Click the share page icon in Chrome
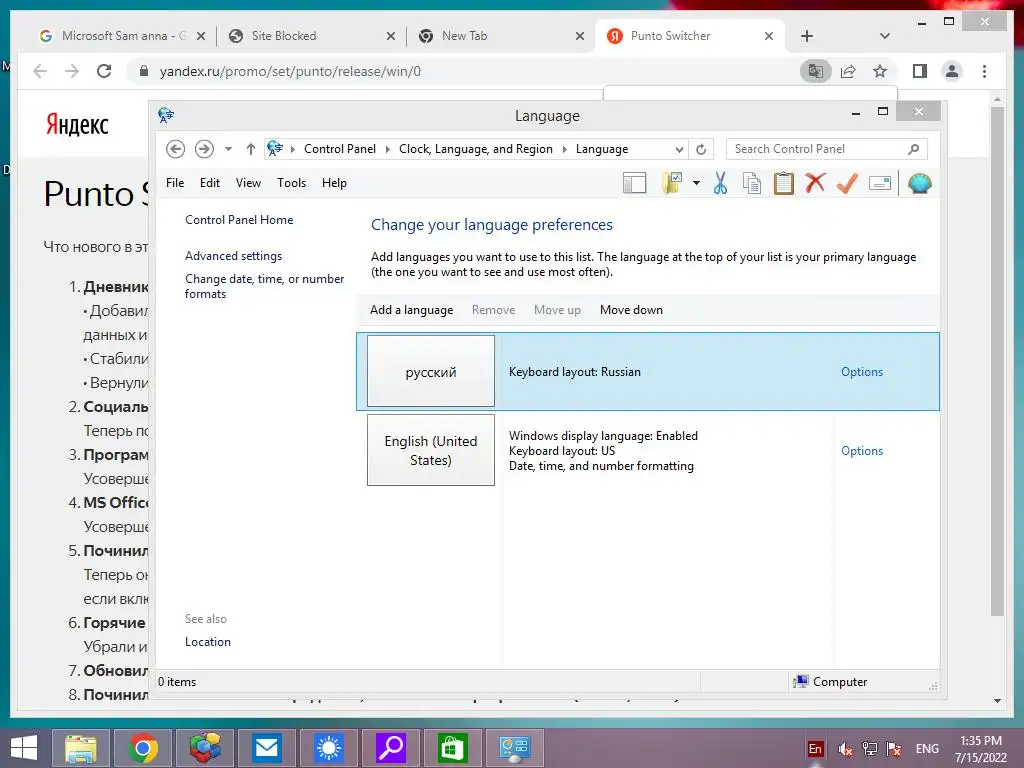This screenshot has height=768, width=1024. coord(848,71)
